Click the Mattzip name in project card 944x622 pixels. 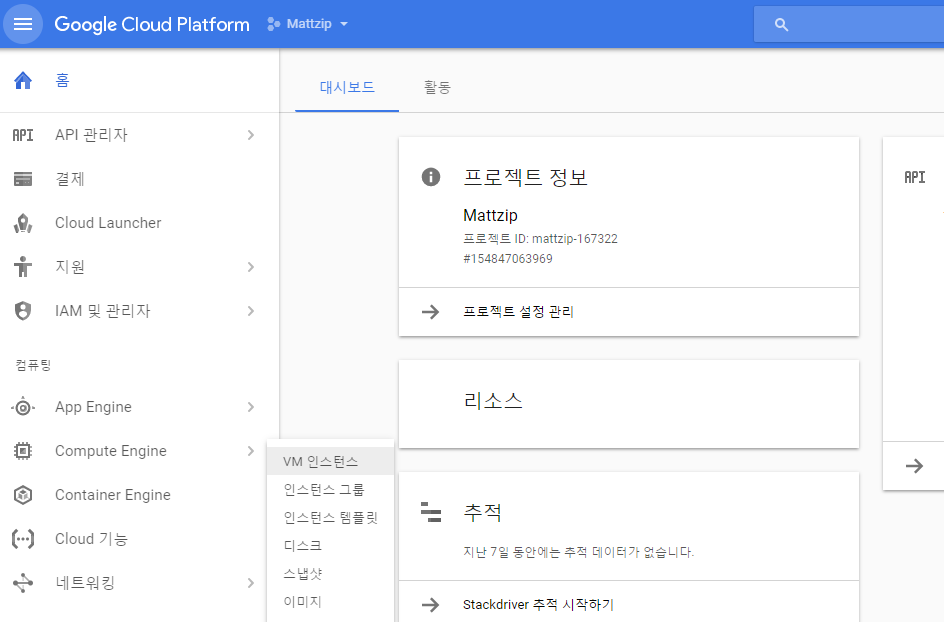click(490, 215)
